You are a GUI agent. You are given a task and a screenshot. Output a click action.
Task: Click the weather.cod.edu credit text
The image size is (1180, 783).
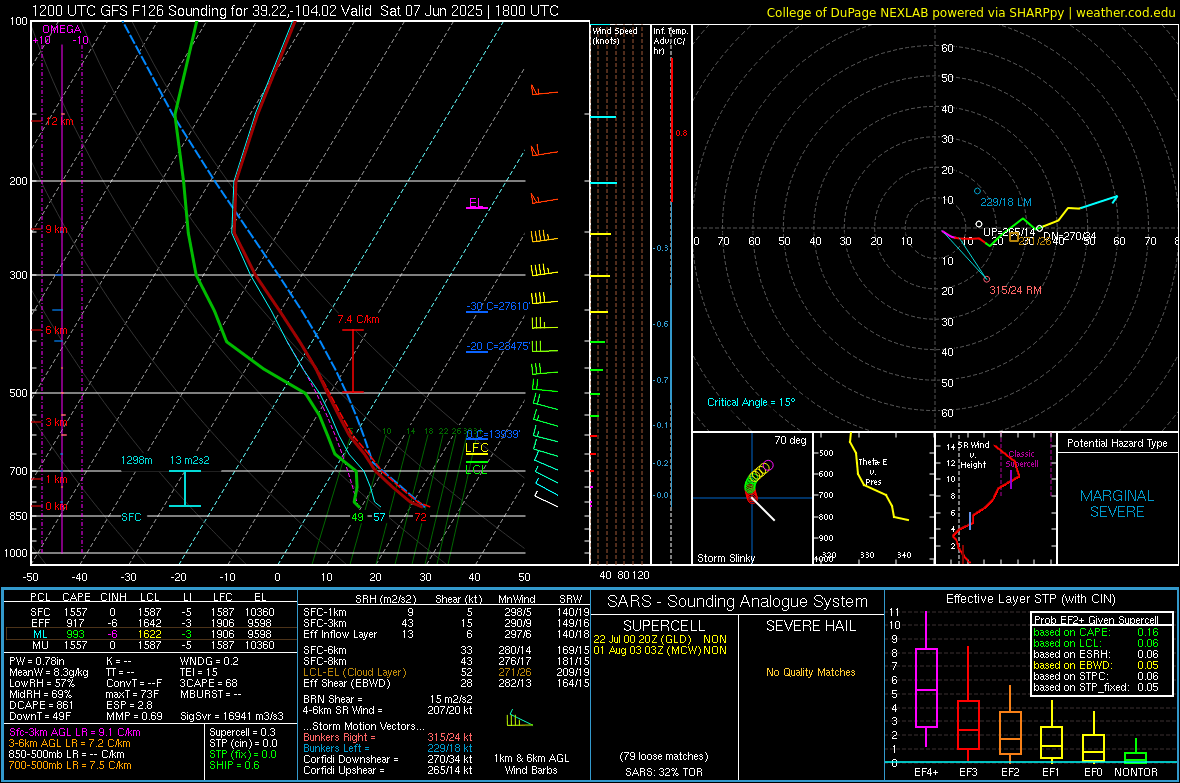point(971,12)
